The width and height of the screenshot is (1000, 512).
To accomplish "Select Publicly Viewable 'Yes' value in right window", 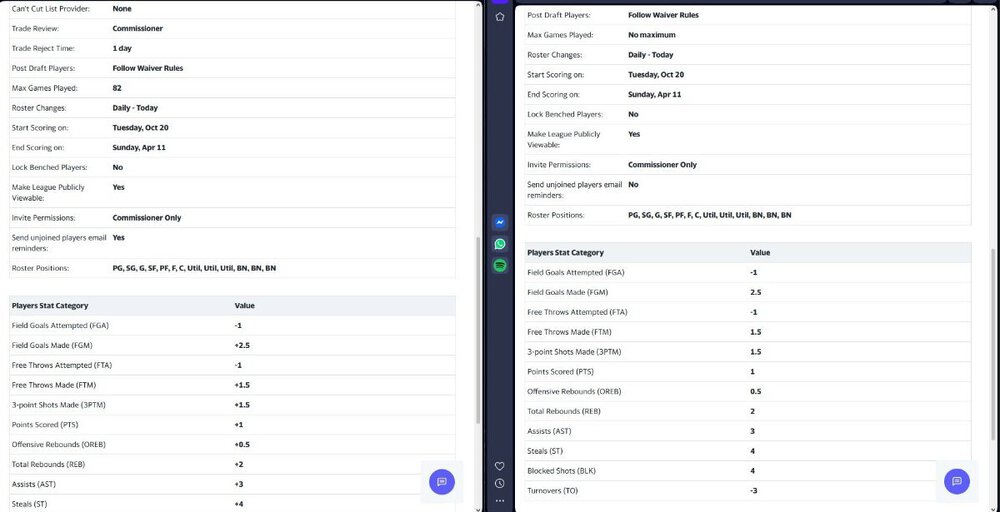I will click(x=634, y=134).
